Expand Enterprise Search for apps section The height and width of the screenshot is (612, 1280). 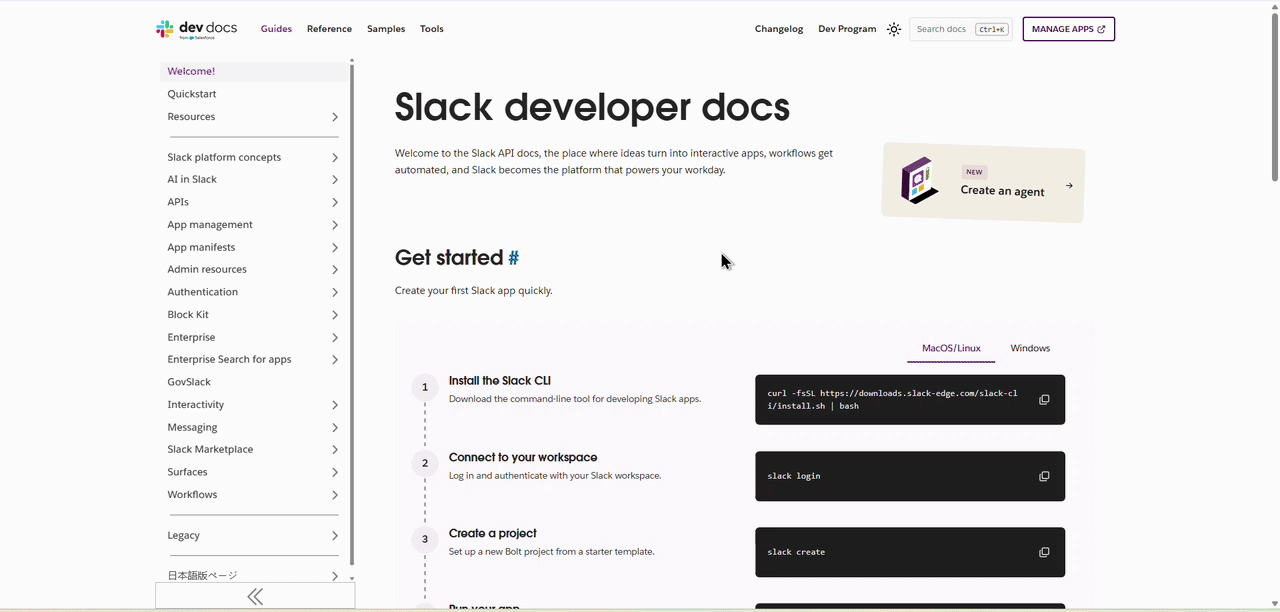point(335,360)
